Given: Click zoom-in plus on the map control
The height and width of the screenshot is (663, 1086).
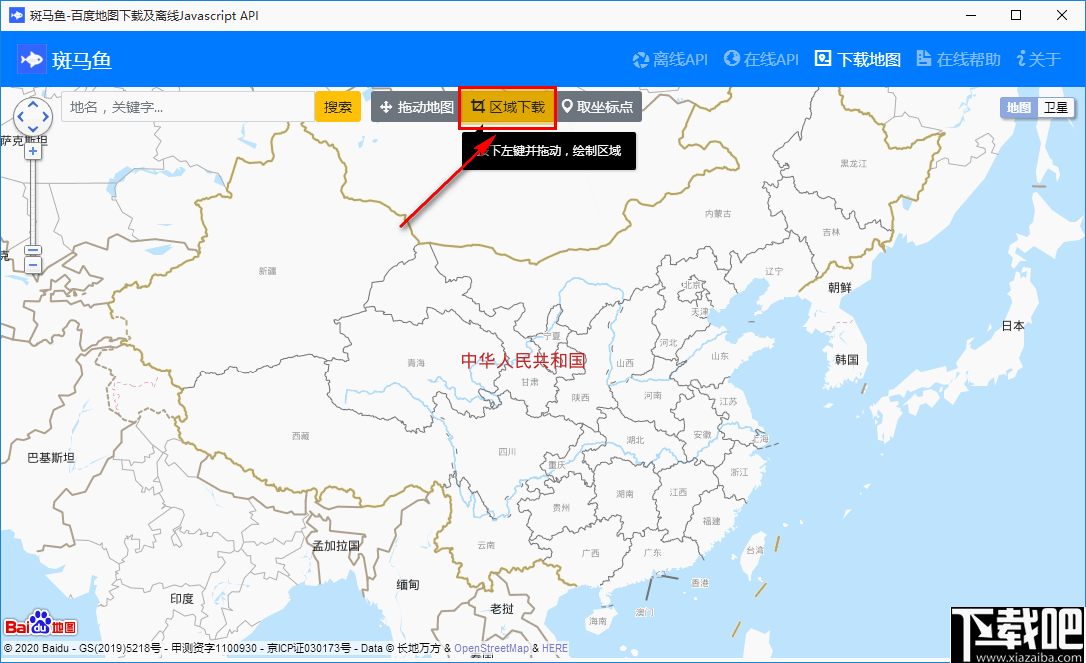Looking at the screenshot, I should 33,150.
